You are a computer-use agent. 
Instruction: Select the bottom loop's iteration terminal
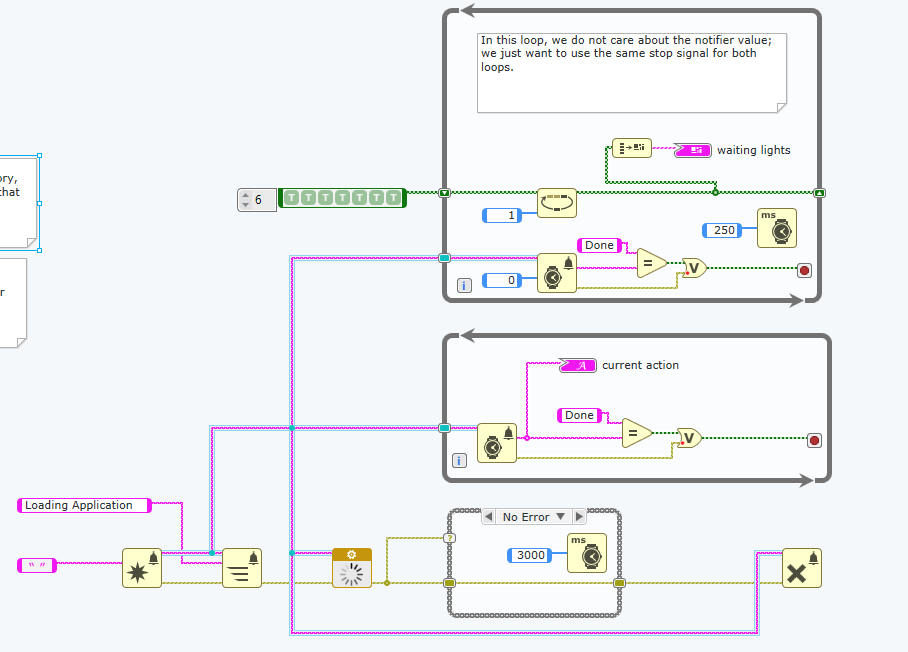(x=459, y=461)
